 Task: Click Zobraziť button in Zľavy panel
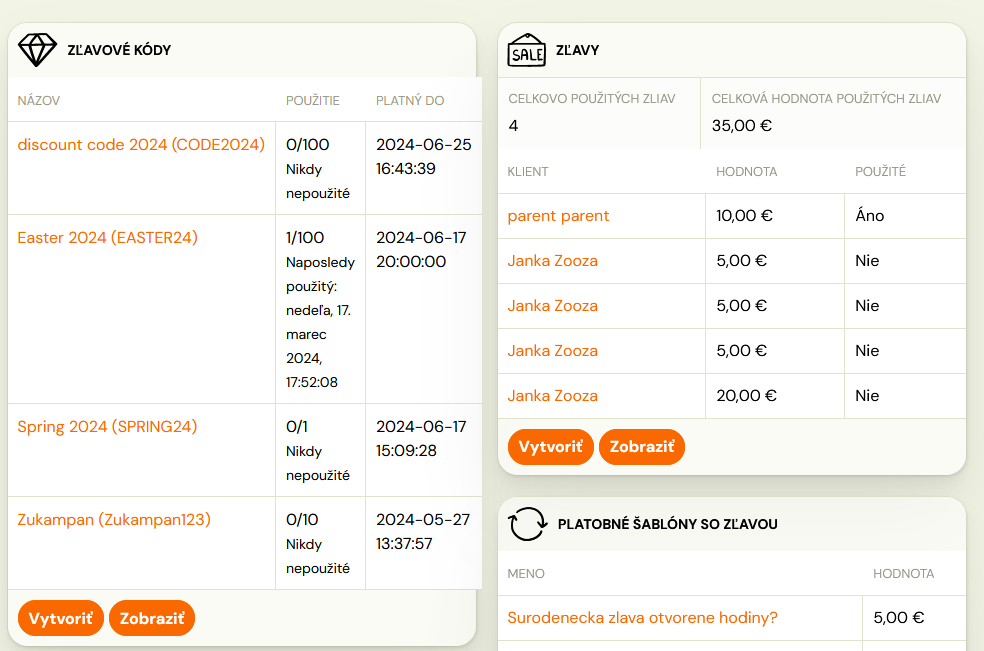click(x=642, y=447)
